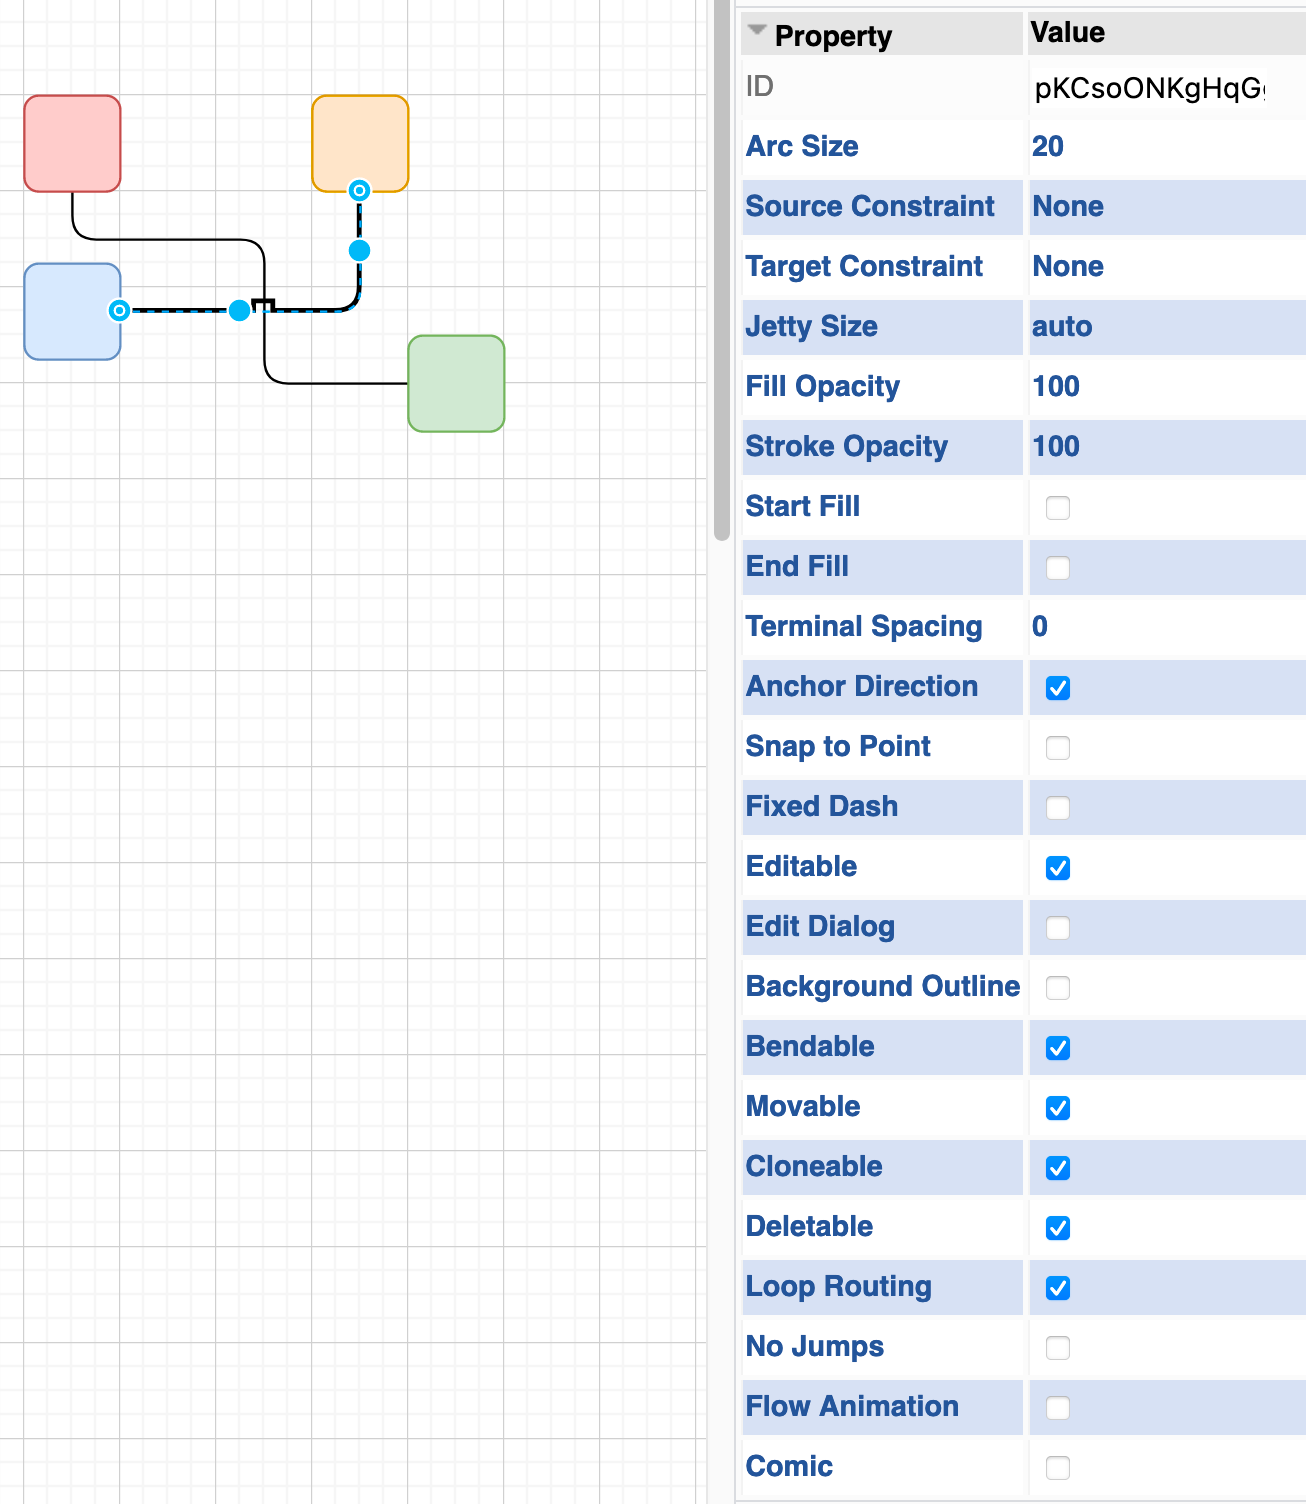
Task: Enable Background Outline
Action: (x=1057, y=988)
